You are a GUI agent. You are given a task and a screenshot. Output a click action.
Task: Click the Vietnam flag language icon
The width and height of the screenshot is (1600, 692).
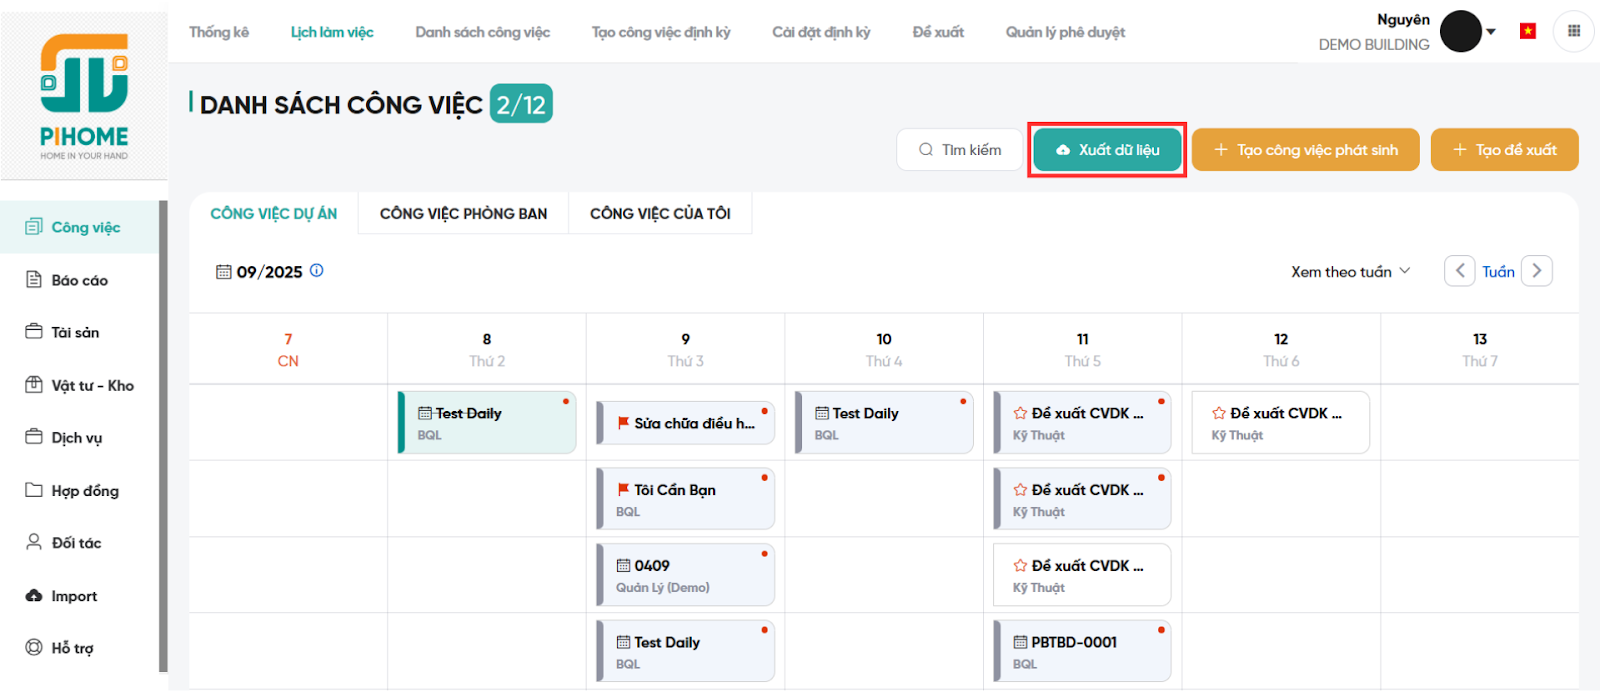pyautogui.click(x=1527, y=31)
